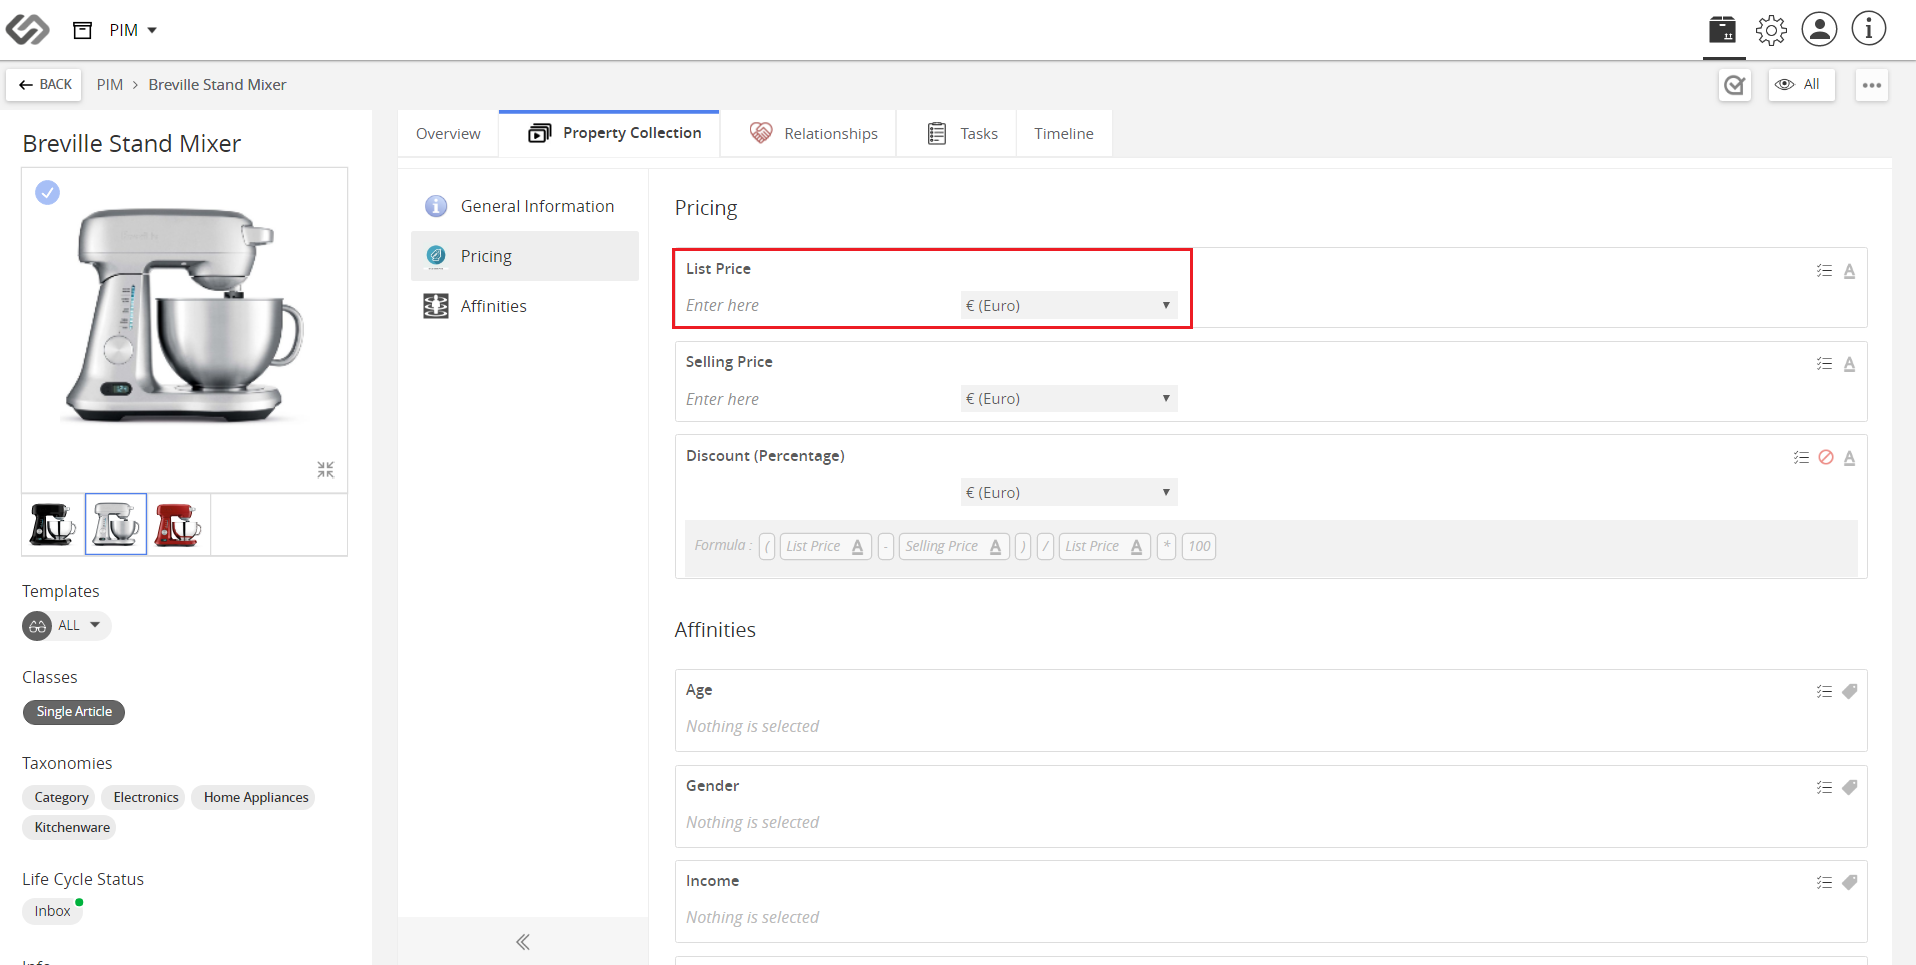View the Timeline tab

[1064, 134]
